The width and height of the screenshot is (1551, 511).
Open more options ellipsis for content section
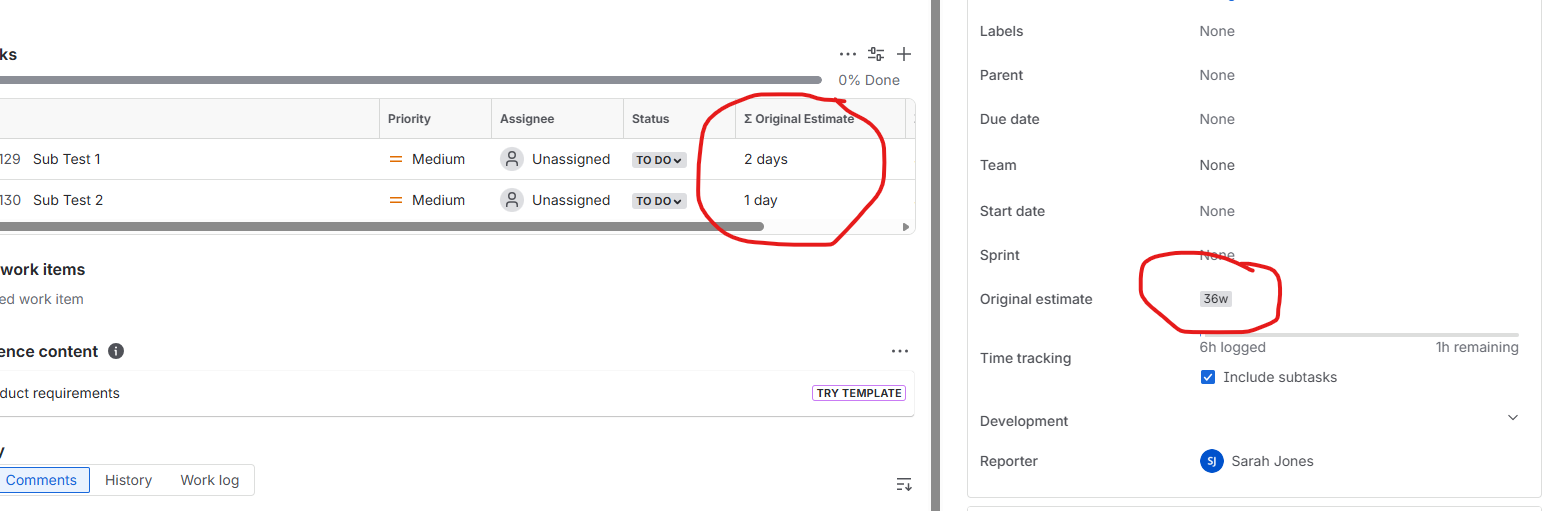click(x=900, y=351)
